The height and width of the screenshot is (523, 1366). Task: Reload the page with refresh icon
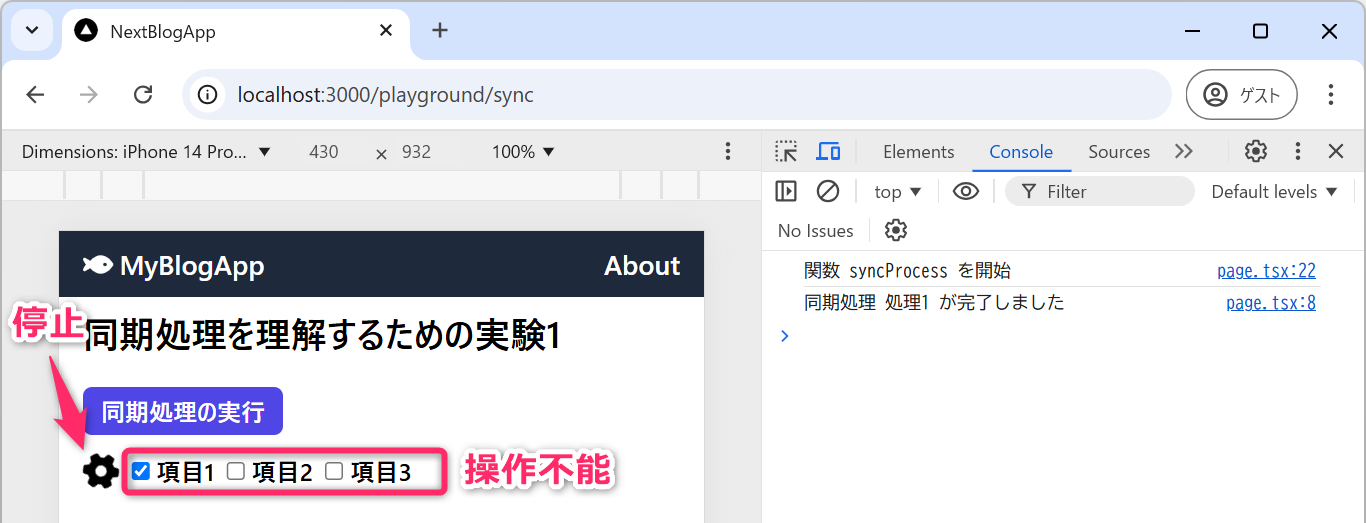(x=143, y=95)
